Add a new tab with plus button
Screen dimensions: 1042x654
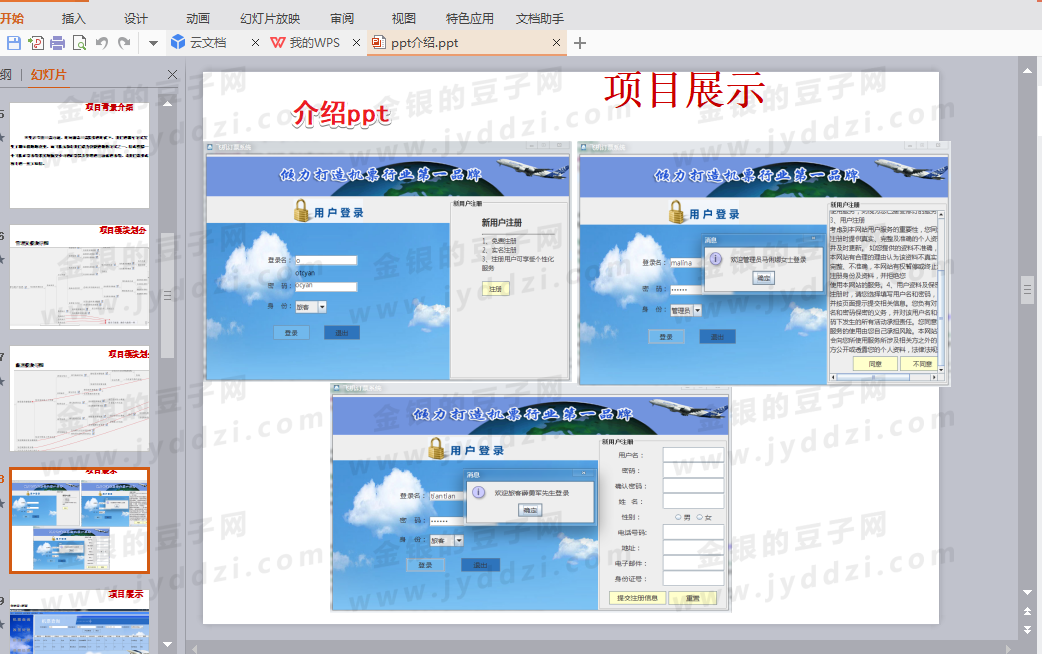tap(579, 43)
